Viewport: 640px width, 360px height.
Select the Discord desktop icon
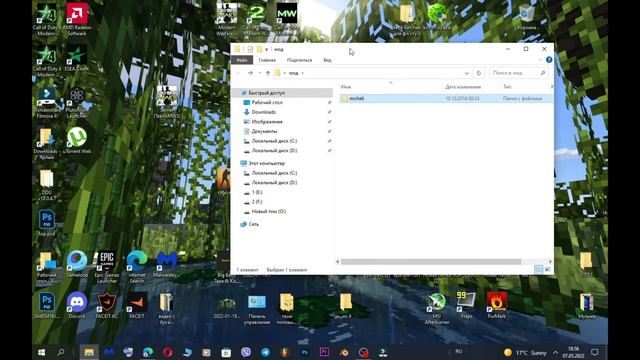(77, 305)
